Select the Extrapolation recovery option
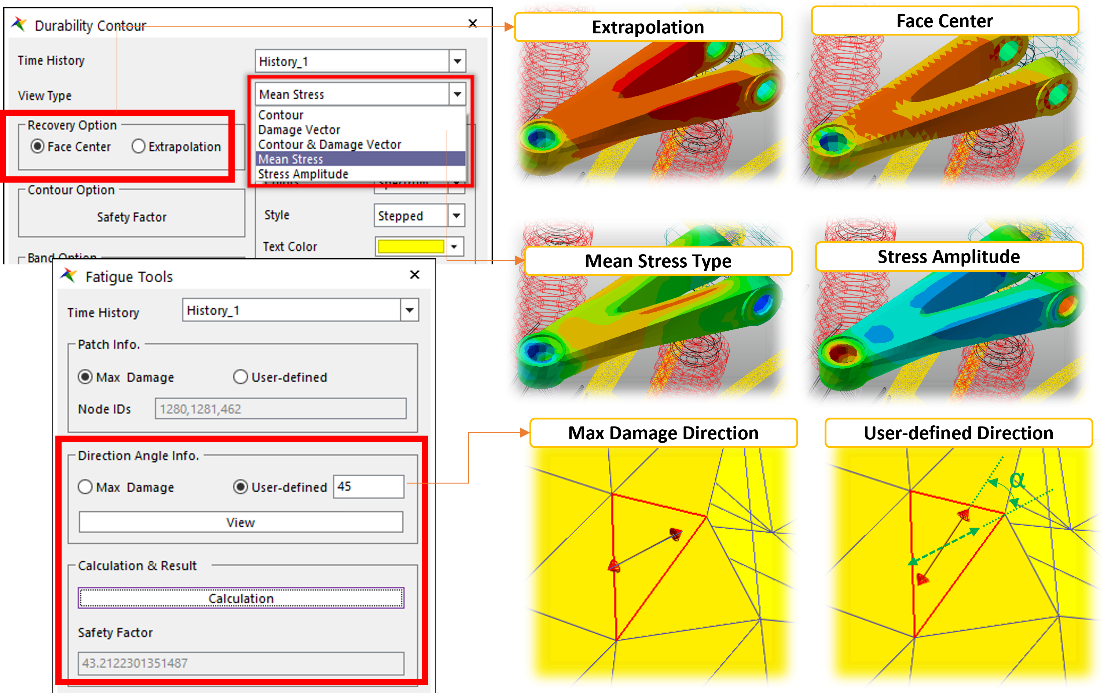 point(139,147)
